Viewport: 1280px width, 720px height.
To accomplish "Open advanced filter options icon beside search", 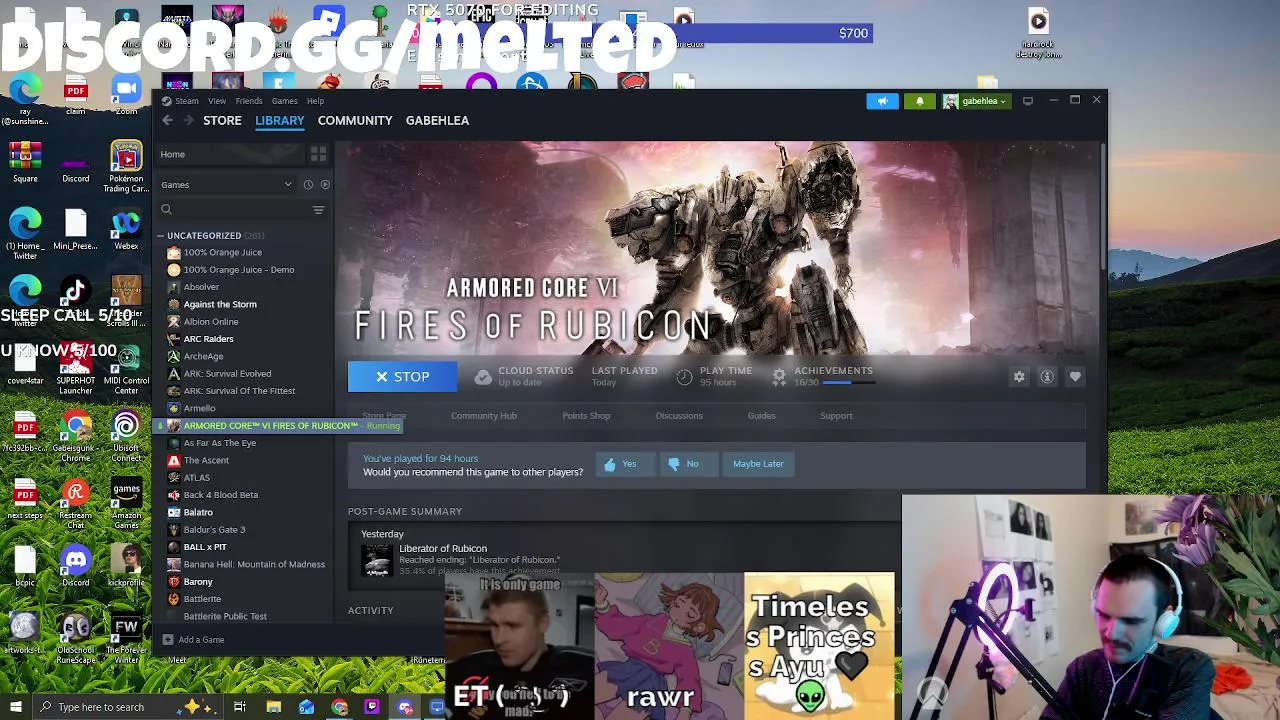I will (x=318, y=210).
